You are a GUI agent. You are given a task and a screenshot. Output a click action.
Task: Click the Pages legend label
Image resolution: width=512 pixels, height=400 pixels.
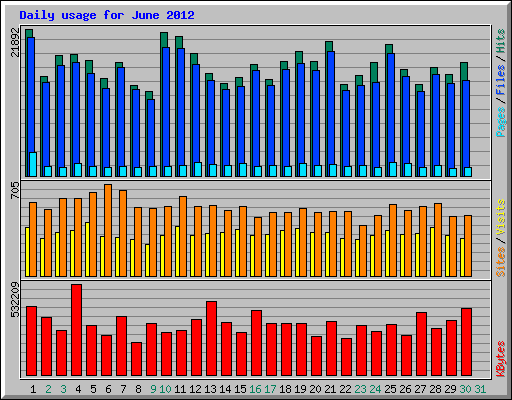pos(501,122)
